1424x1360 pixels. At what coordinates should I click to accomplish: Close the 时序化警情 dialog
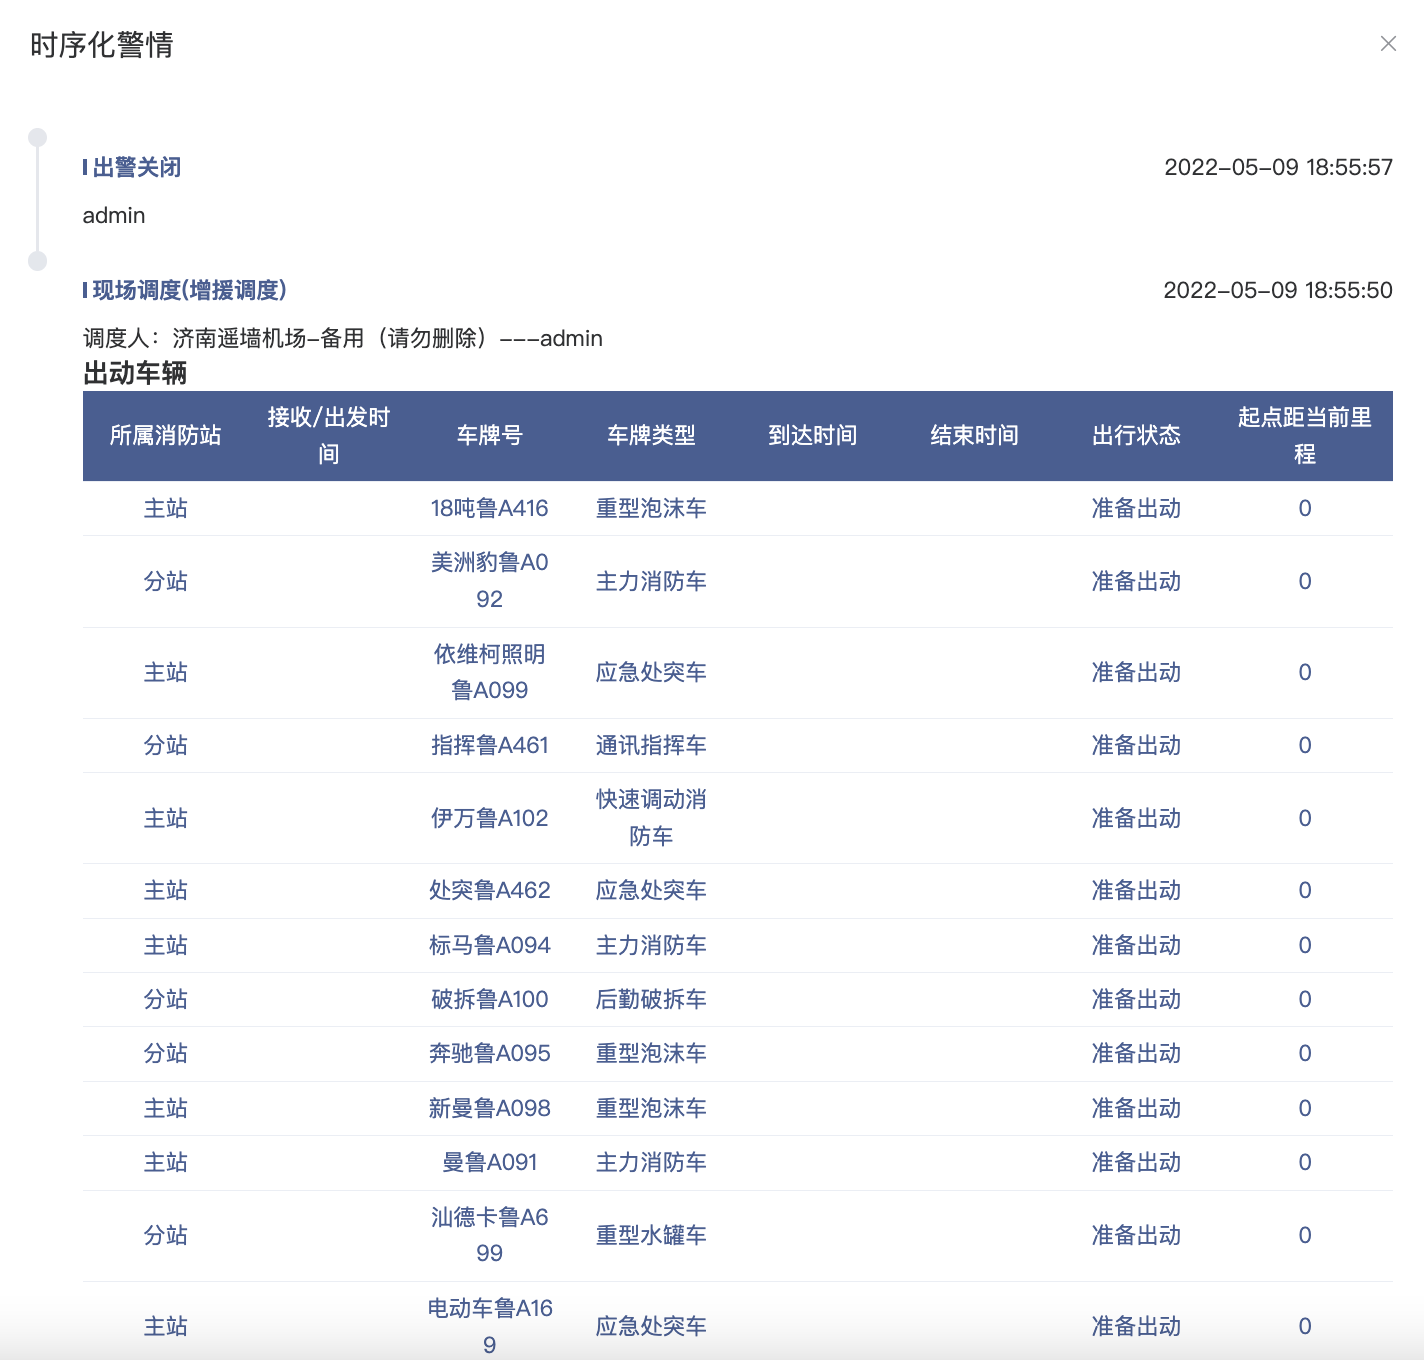coord(1388,44)
